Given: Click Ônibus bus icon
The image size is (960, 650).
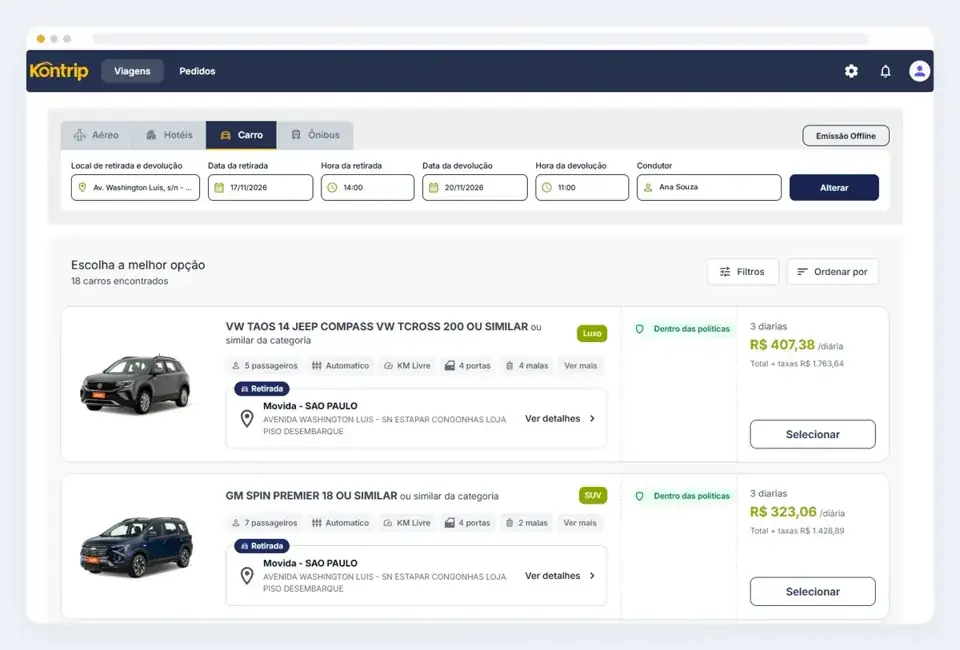Looking at the screenshot, I should pos(296,135).
